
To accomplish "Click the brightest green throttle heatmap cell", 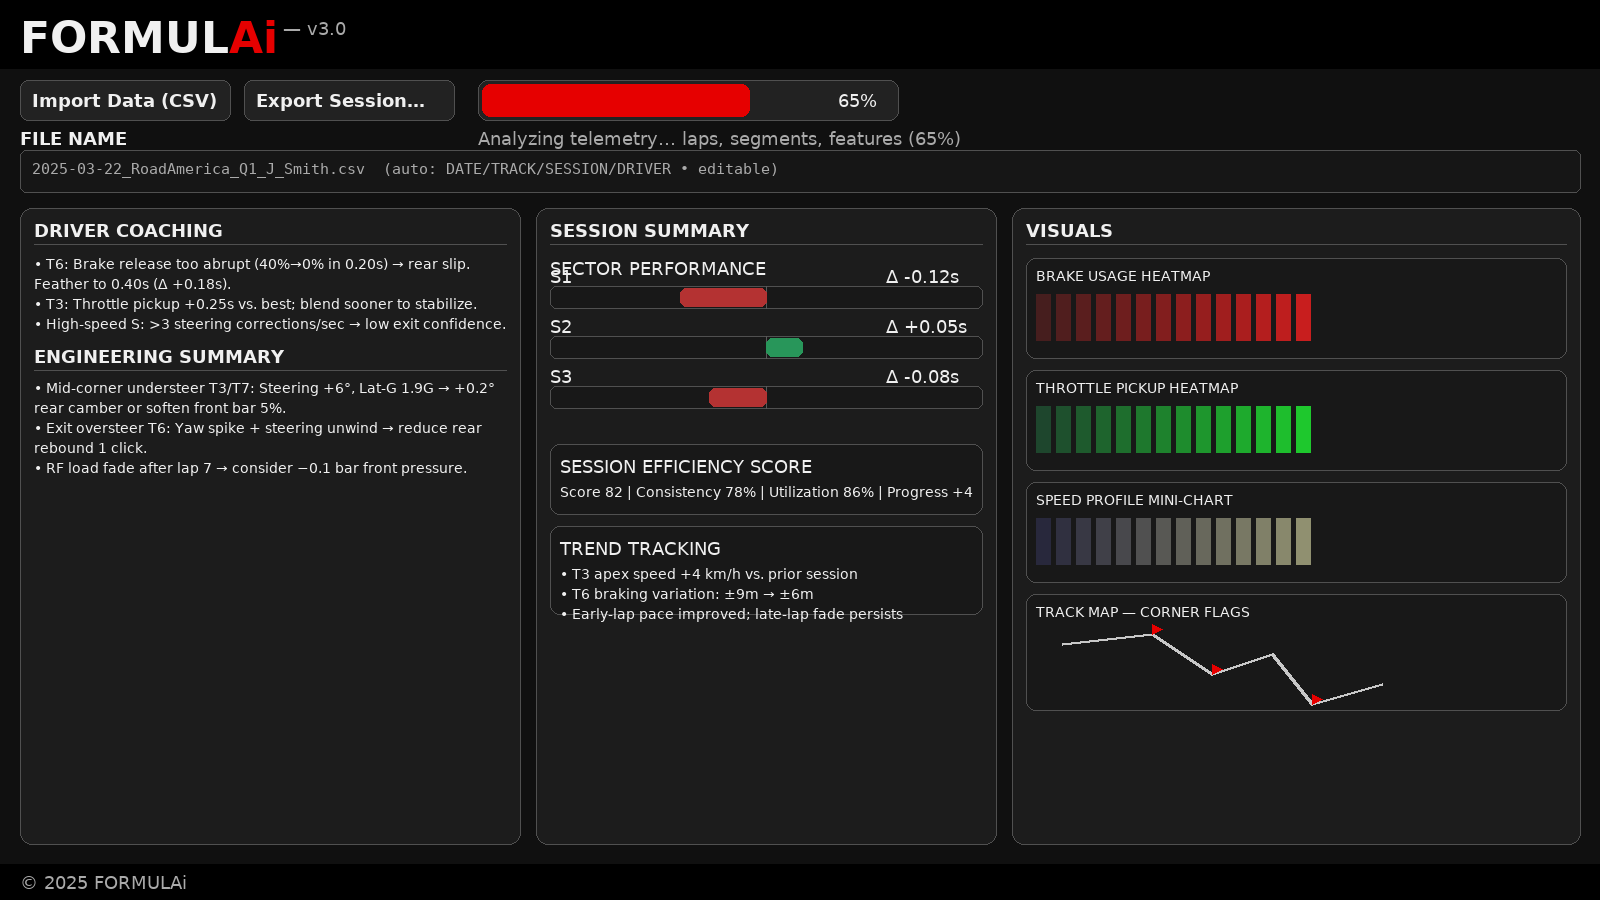I will pos(1303,429).
